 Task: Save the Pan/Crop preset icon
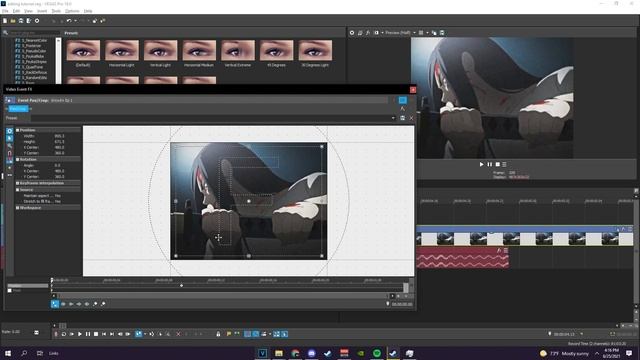point(402,118)
